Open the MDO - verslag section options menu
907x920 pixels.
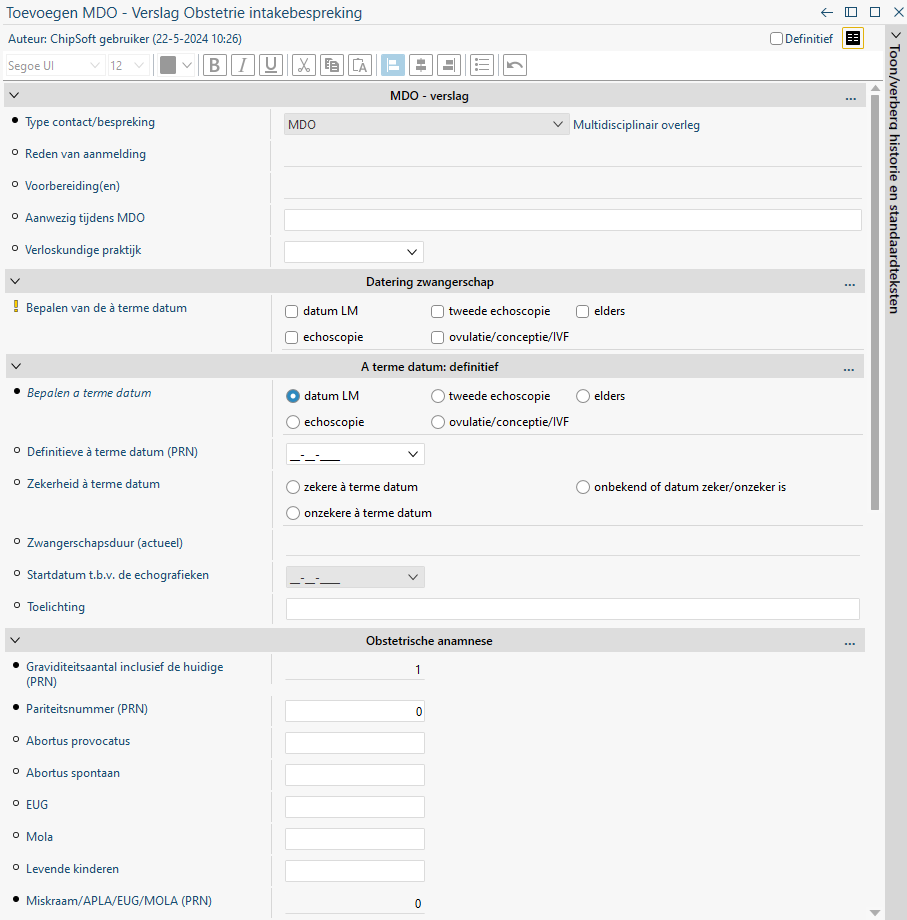(x=850, y=97)
